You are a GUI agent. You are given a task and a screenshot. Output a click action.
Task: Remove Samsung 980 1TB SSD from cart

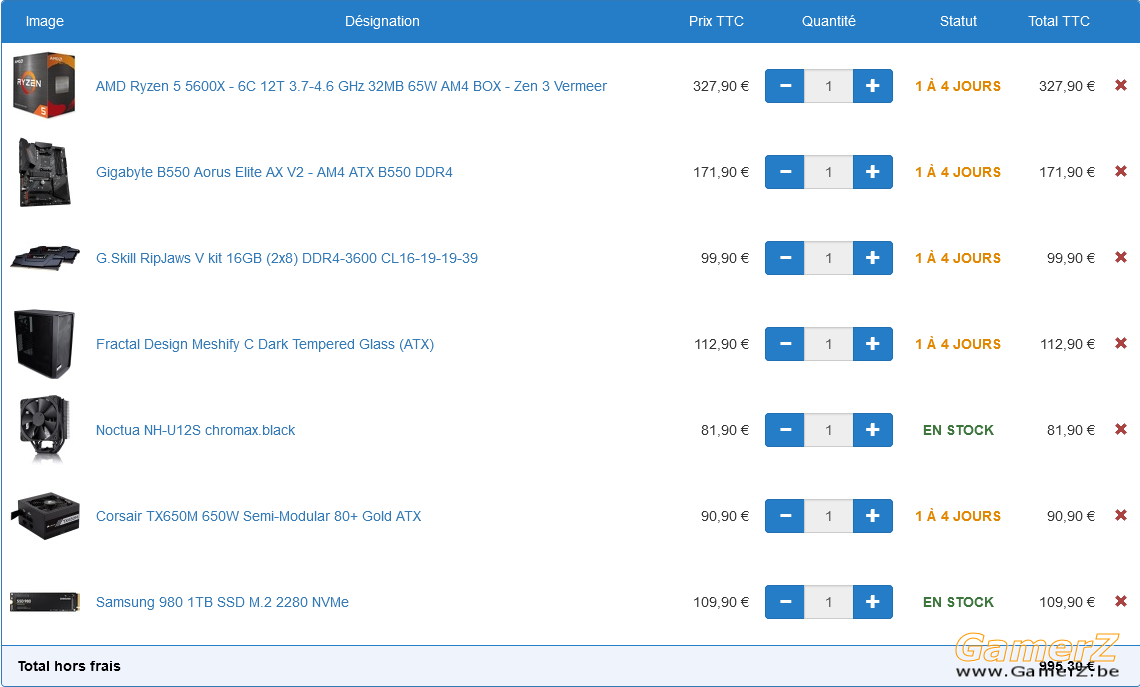1121,601
